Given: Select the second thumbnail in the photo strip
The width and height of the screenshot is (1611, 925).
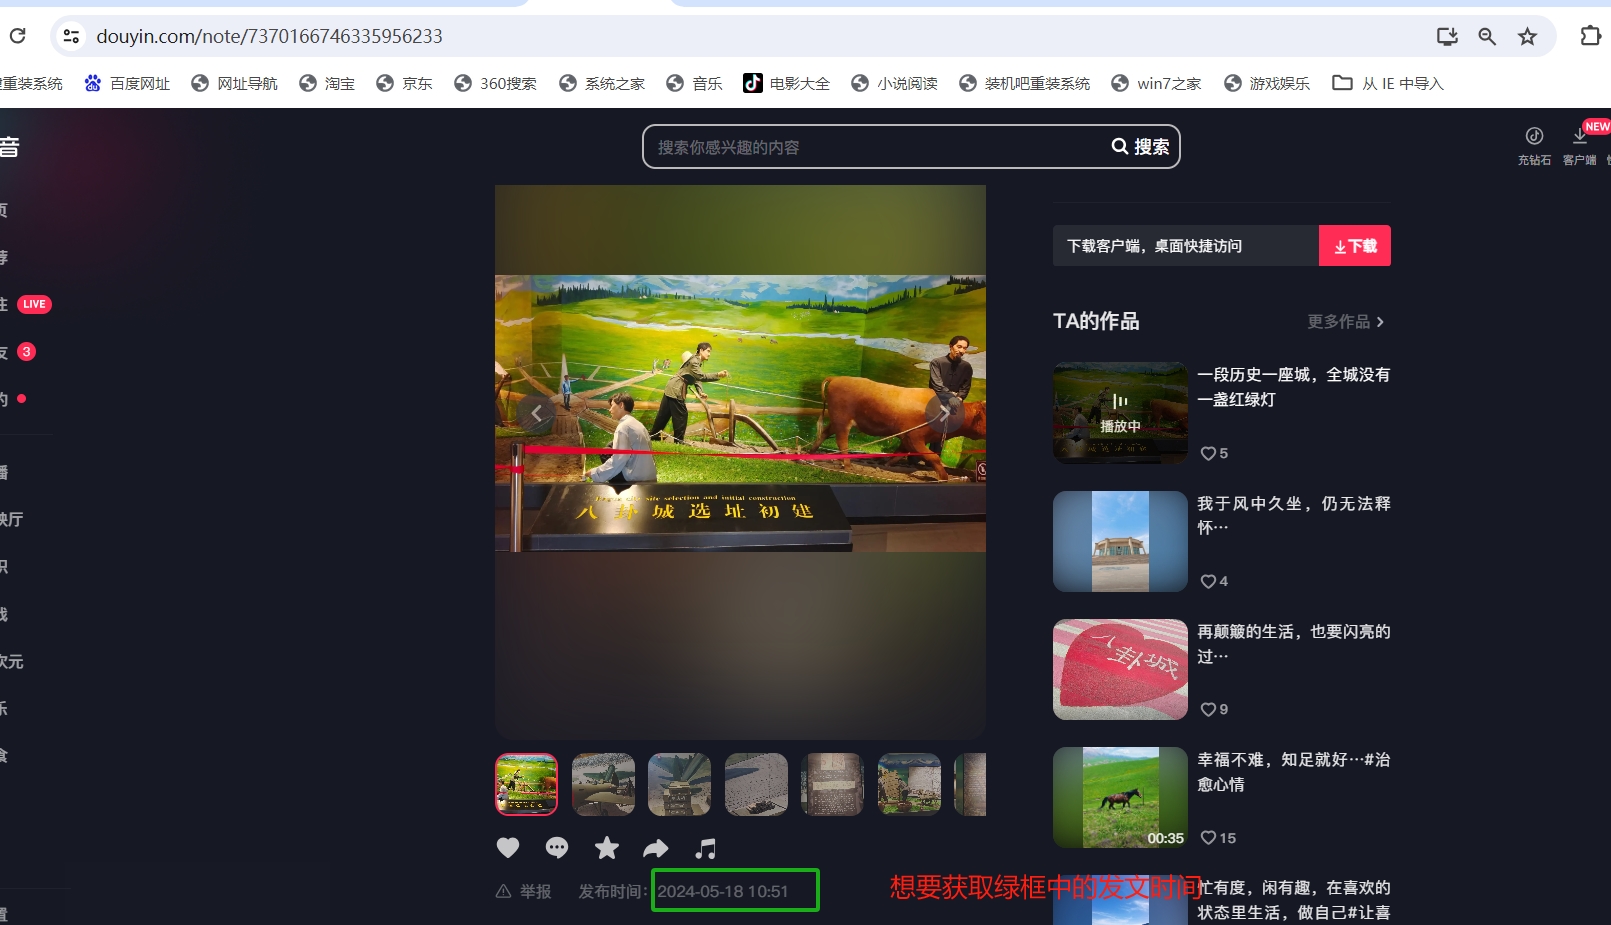Looking at the screenshot, I should click(x=603, y=784).
